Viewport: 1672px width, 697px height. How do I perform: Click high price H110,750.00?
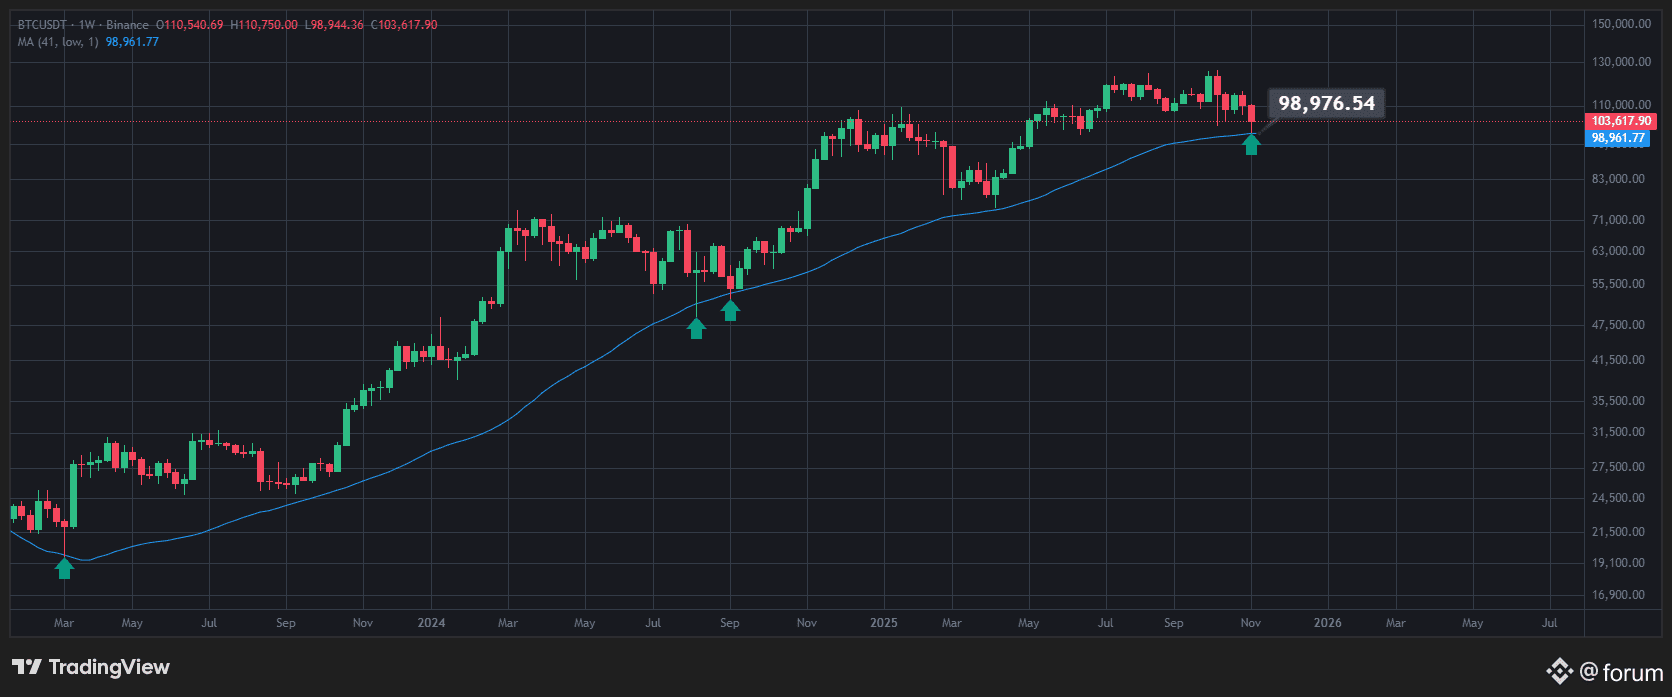(264, 25)
